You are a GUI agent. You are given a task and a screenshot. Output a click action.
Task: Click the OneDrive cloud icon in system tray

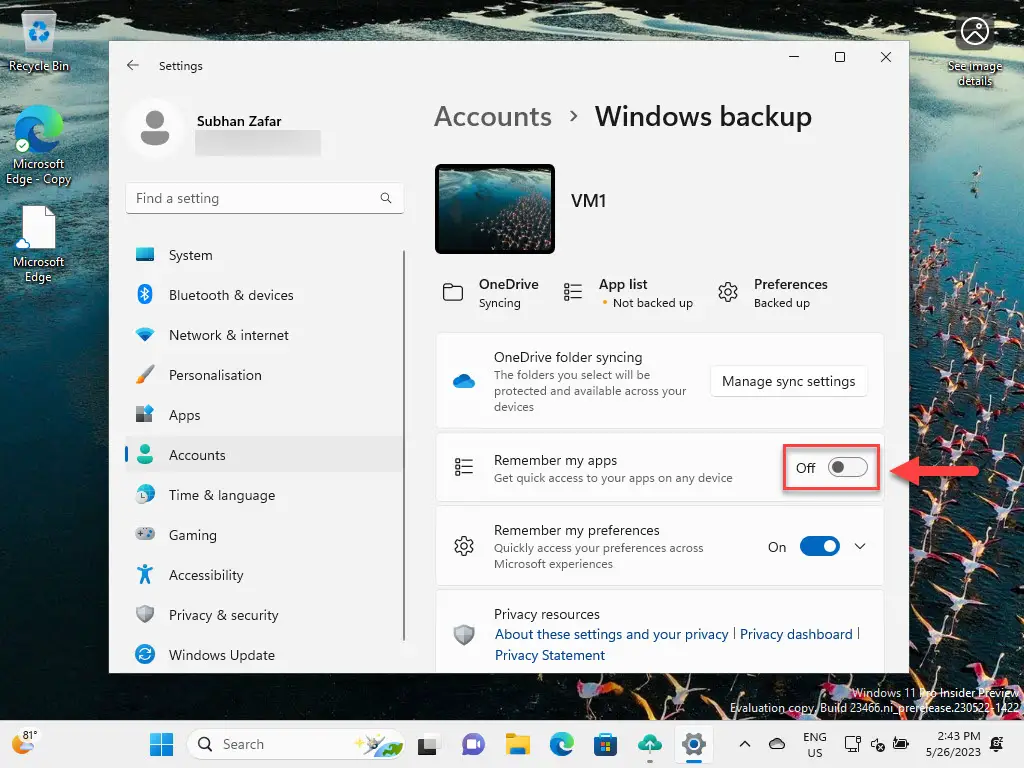coord(777,744)
